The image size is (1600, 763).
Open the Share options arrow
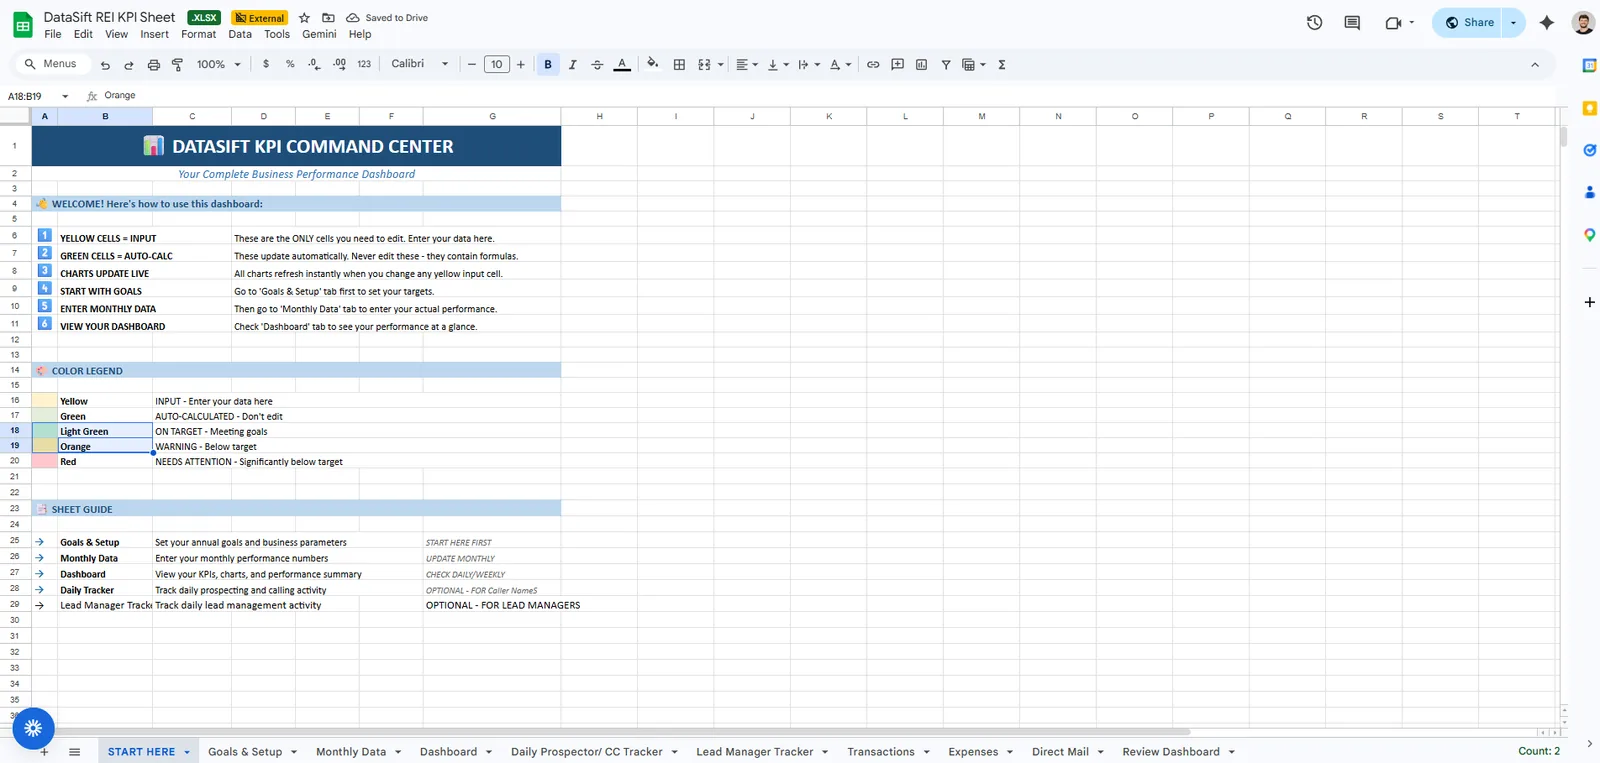click(1513, 22)
